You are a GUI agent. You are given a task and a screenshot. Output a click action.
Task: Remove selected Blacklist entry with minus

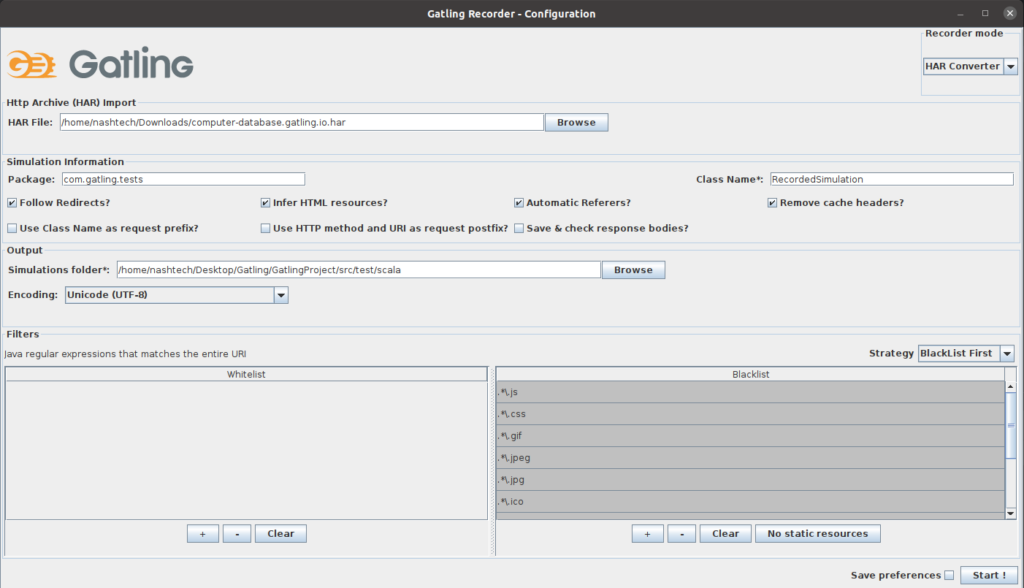pyautogui.click(x=681, y=534)
